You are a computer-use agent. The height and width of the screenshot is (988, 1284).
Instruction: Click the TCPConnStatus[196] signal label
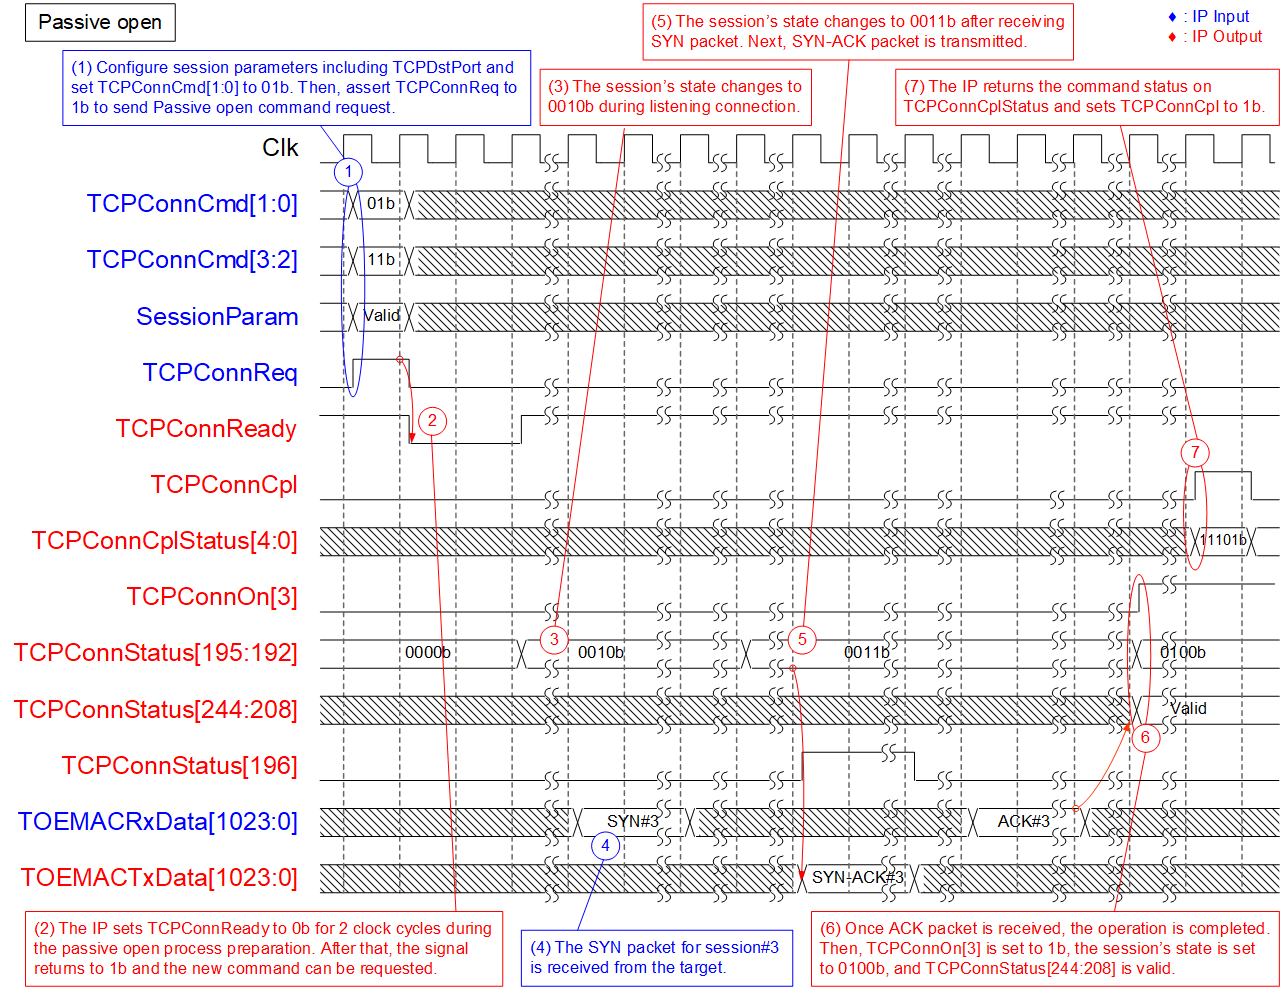point(180,765)
